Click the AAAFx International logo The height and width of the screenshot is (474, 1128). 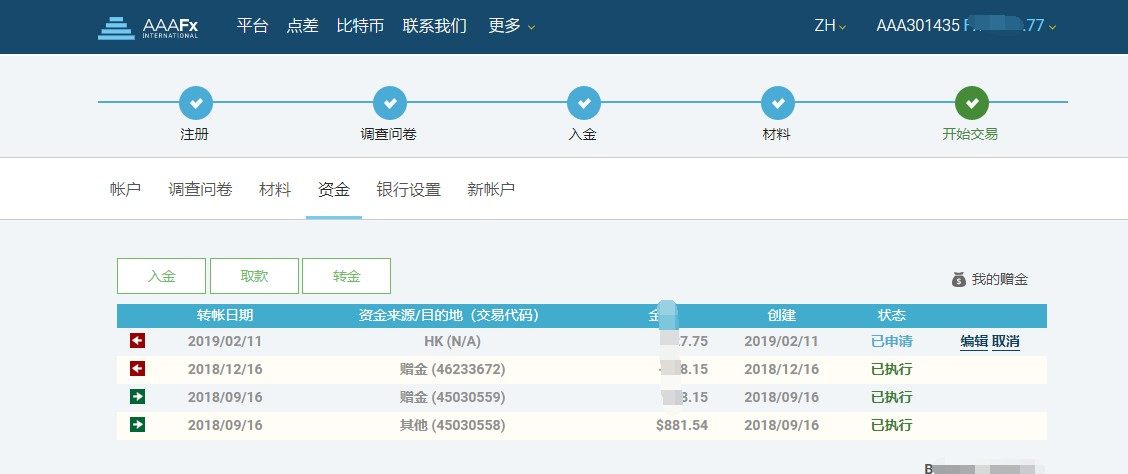coord(148,27)
